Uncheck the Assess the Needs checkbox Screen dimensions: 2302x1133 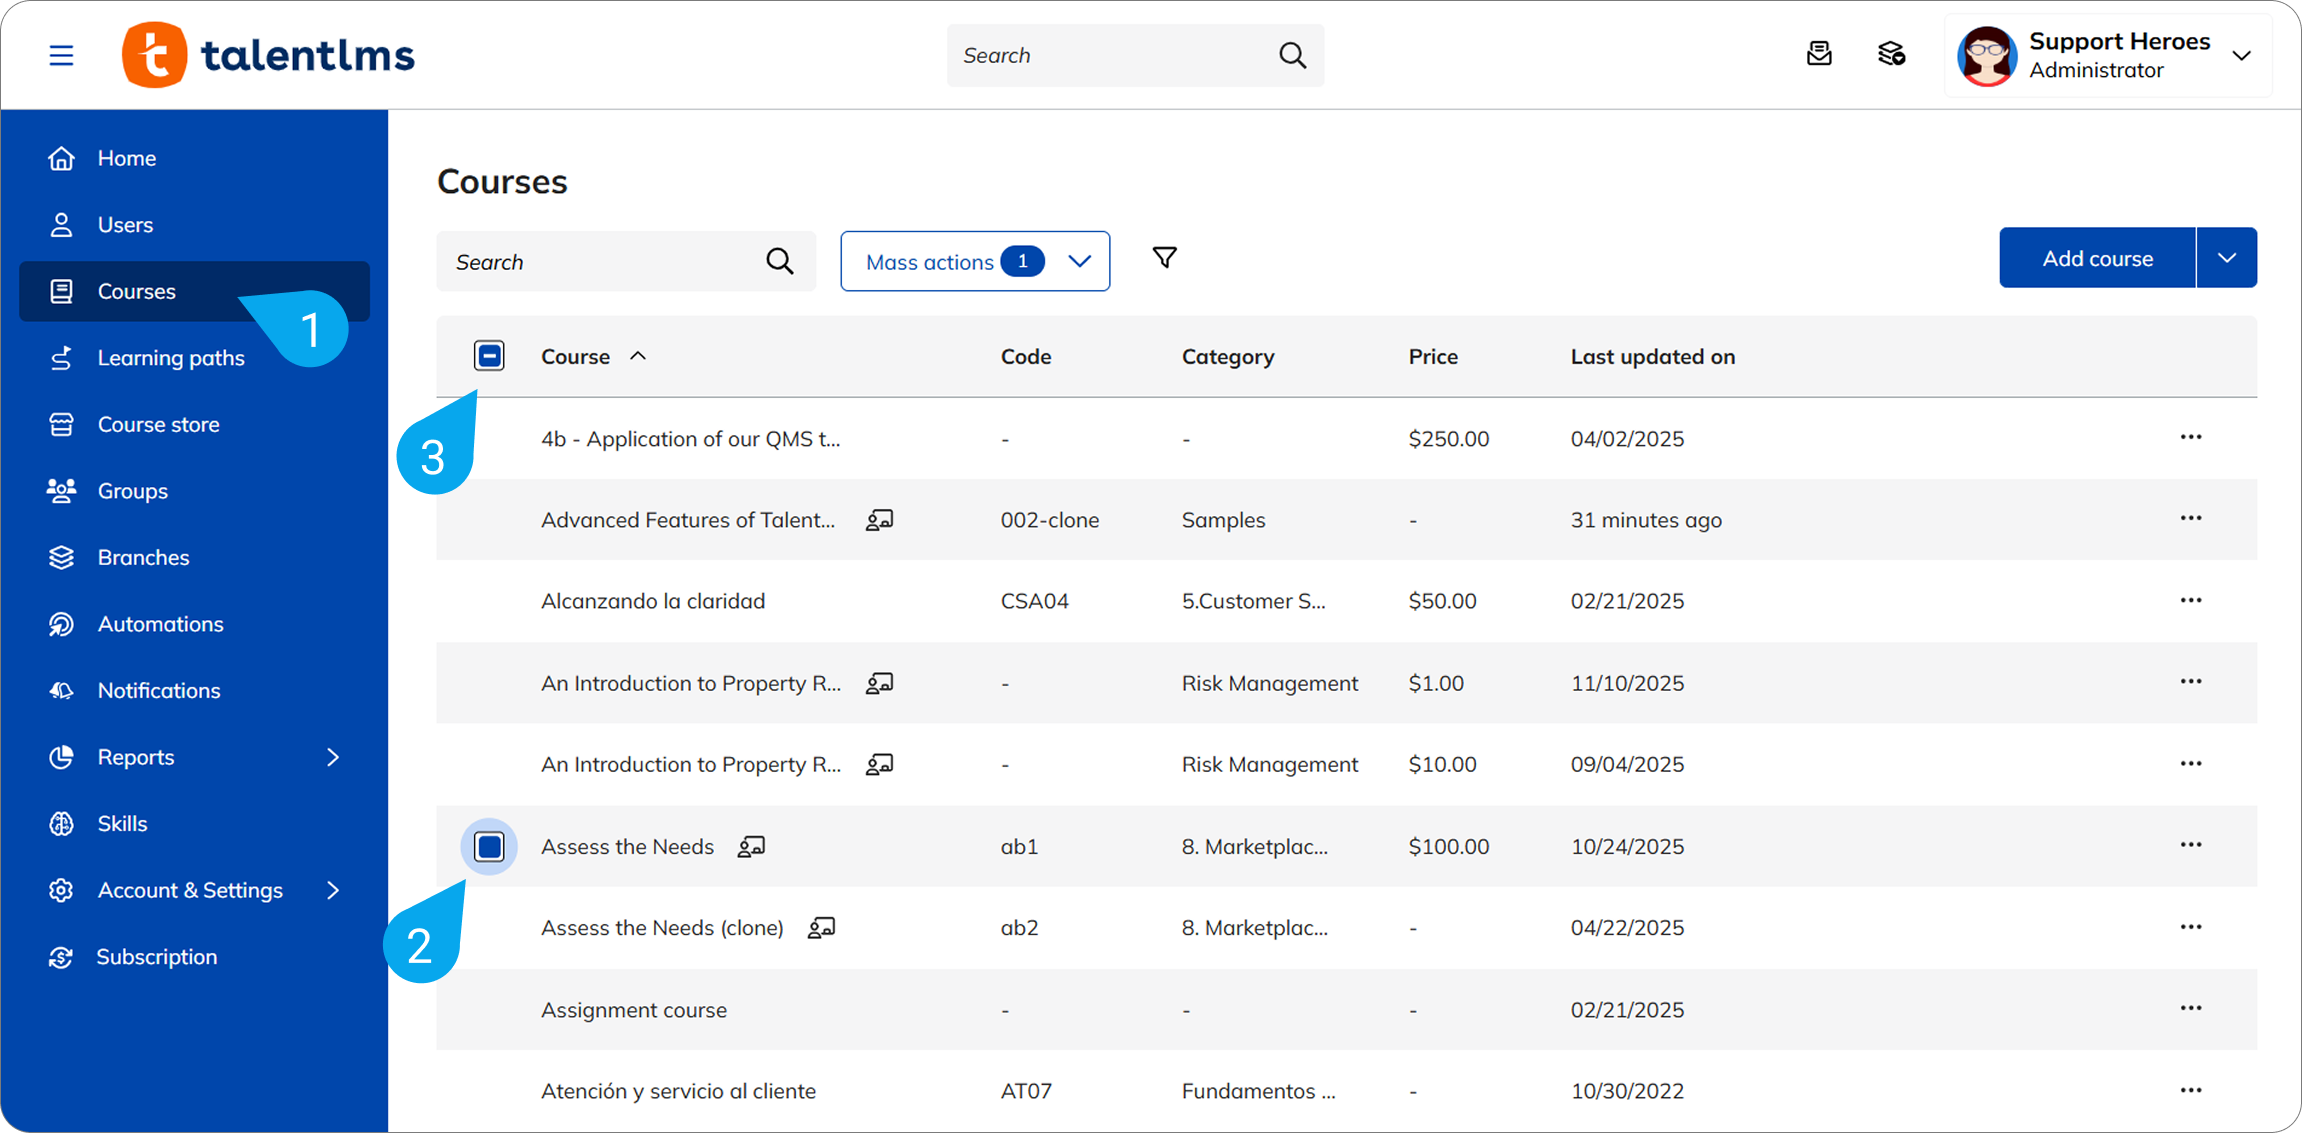coord(489,846)
